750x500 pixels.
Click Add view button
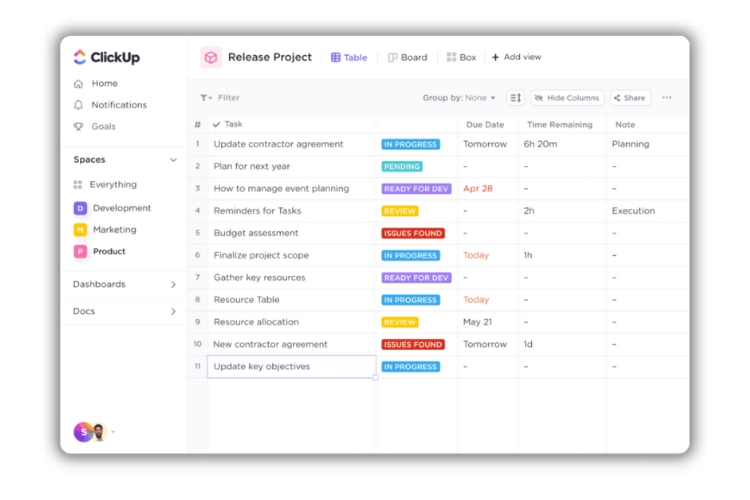pyautogui.click(x=516, y=58)
